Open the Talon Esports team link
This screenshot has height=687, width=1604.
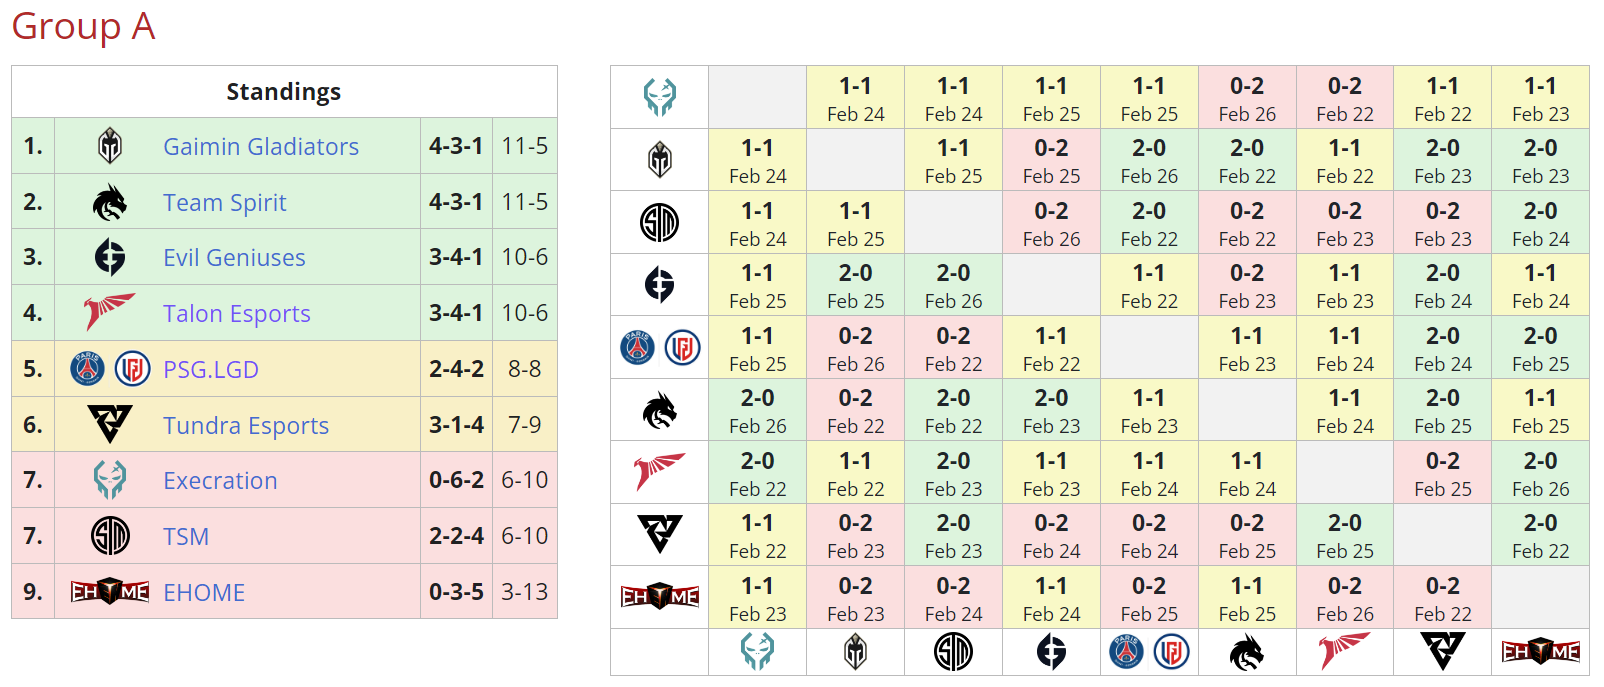[x=237, y=313]
